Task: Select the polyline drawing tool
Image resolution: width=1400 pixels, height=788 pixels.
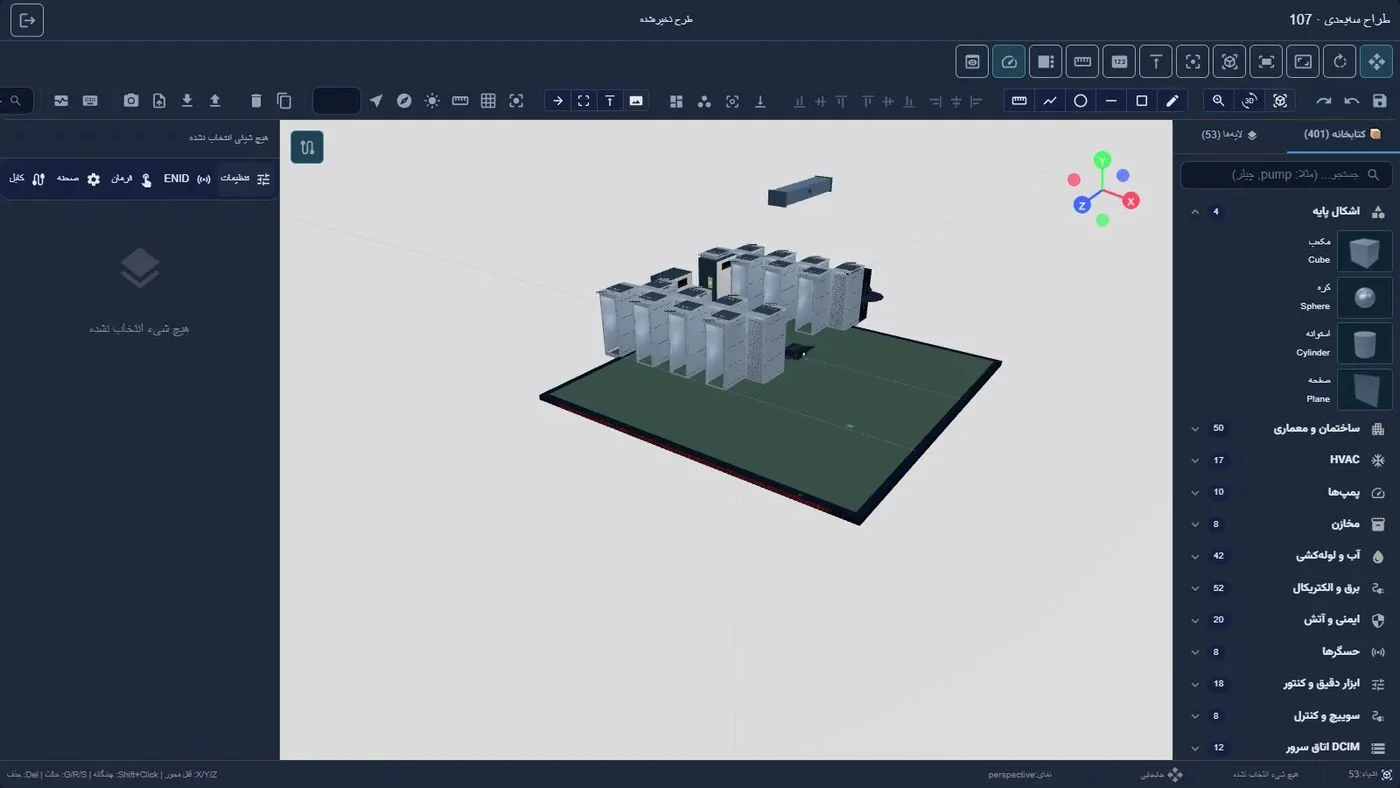Action: [x=1050, y=101]
